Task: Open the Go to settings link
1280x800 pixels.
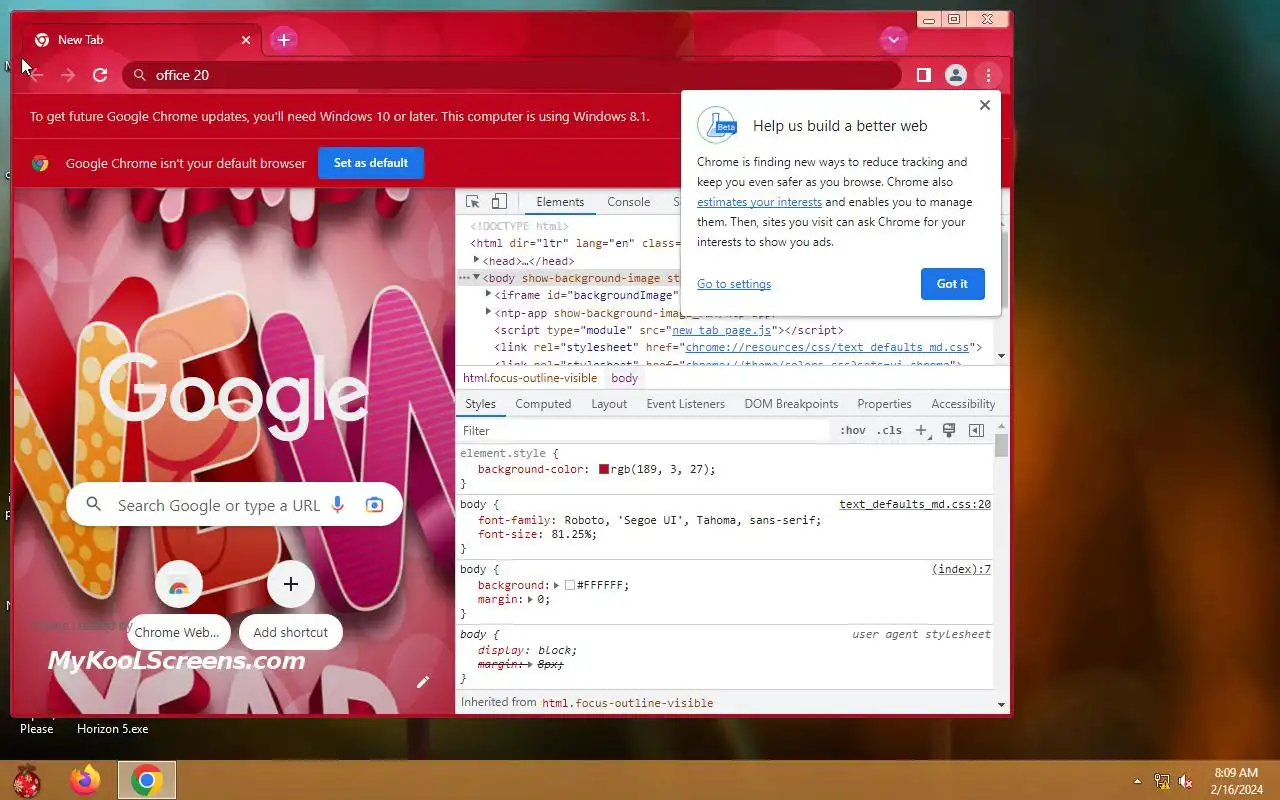Action: point(734,284)
